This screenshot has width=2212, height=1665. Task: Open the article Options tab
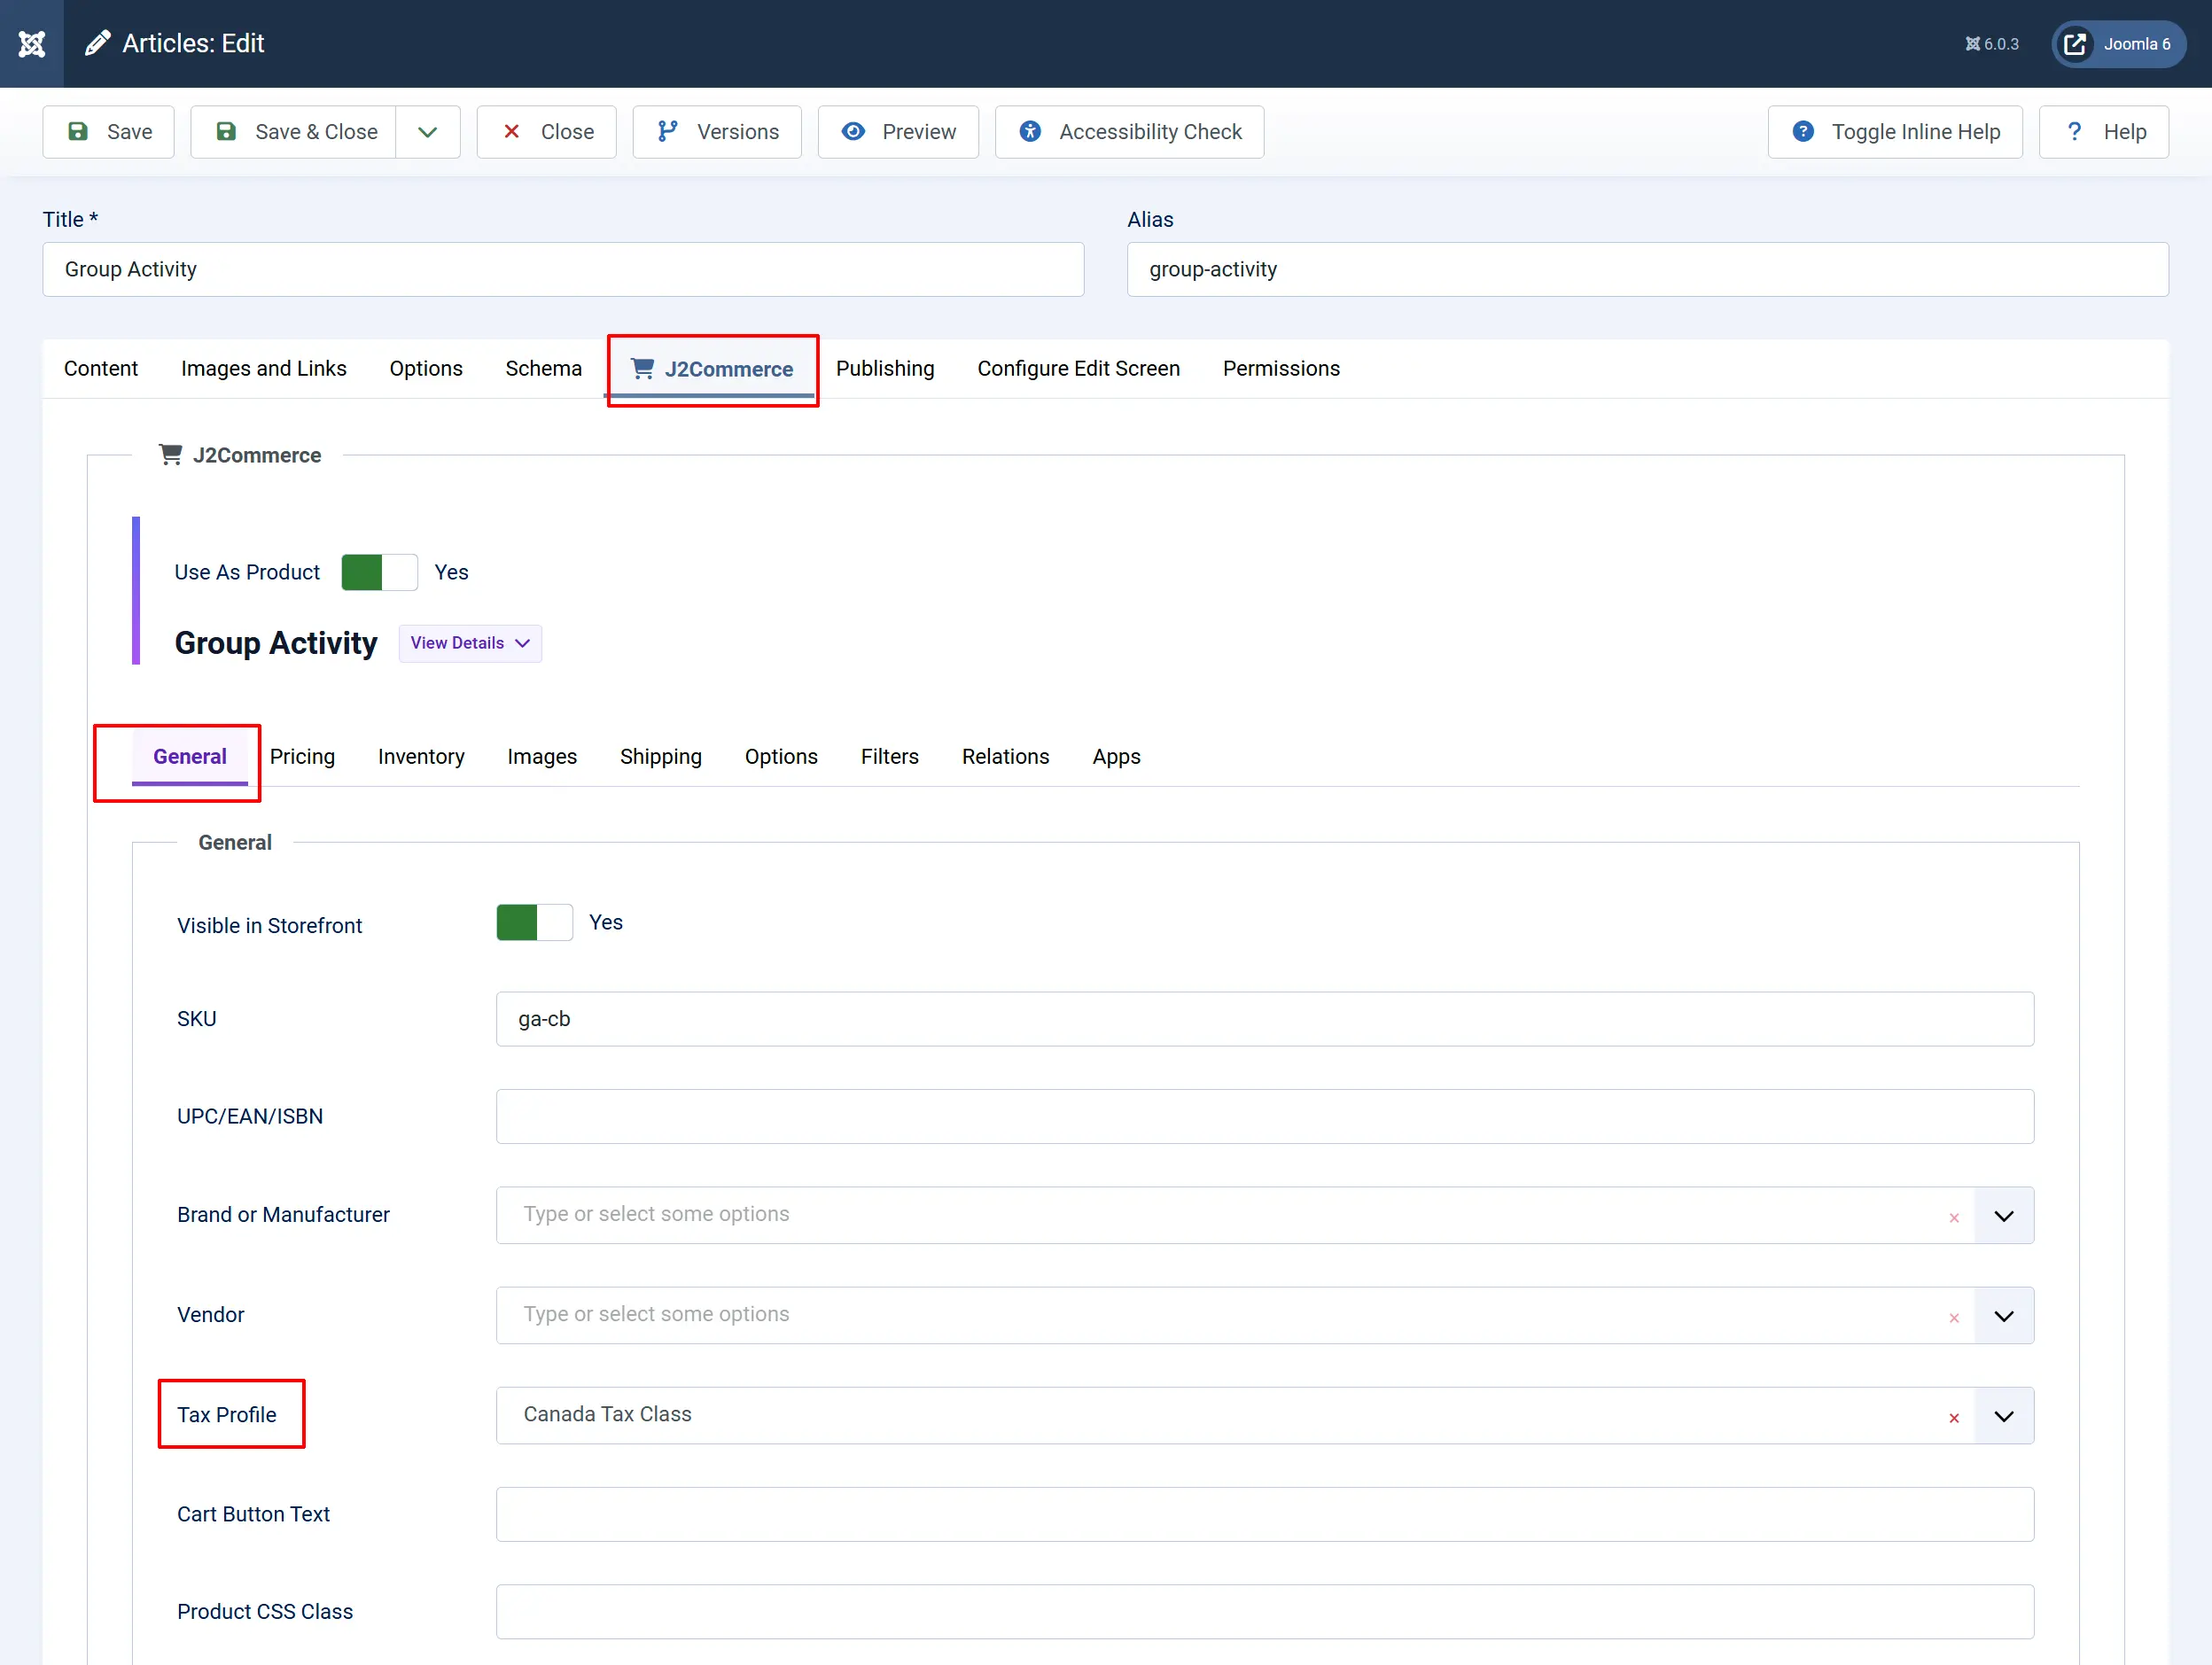click(426, 368)
